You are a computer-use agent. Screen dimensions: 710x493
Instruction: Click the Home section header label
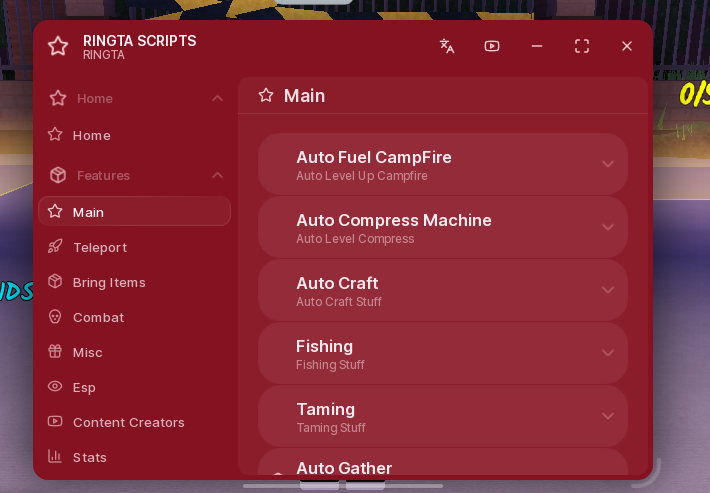click(x=95, y=98)
